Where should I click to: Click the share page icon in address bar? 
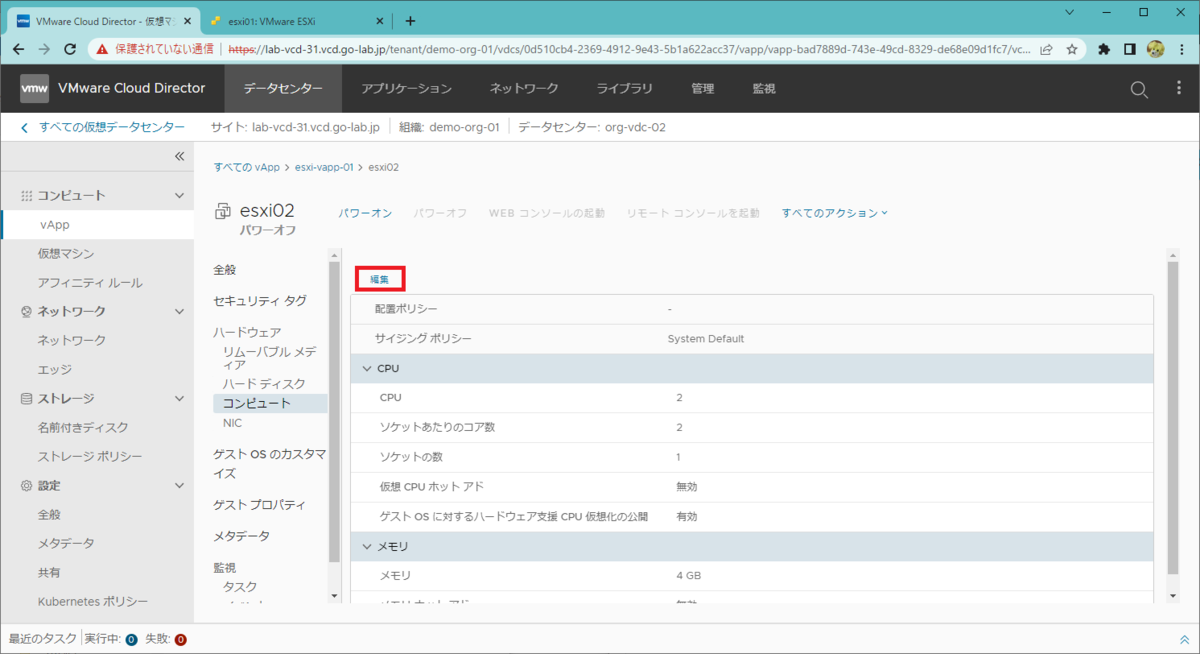point(1046,48)
